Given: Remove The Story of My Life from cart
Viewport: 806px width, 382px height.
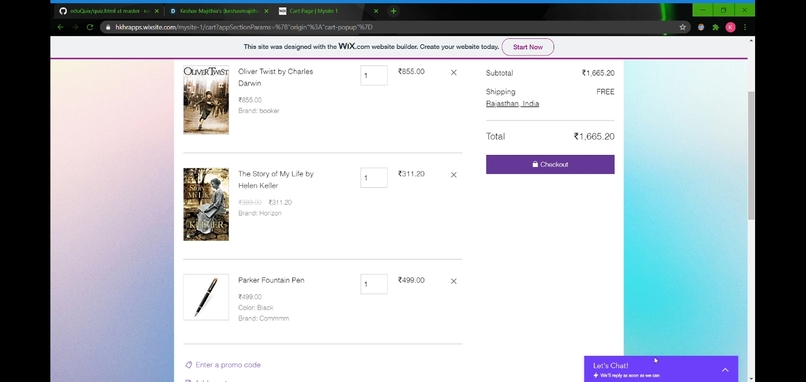Looking at the screenshot, I should pos(453,175).
